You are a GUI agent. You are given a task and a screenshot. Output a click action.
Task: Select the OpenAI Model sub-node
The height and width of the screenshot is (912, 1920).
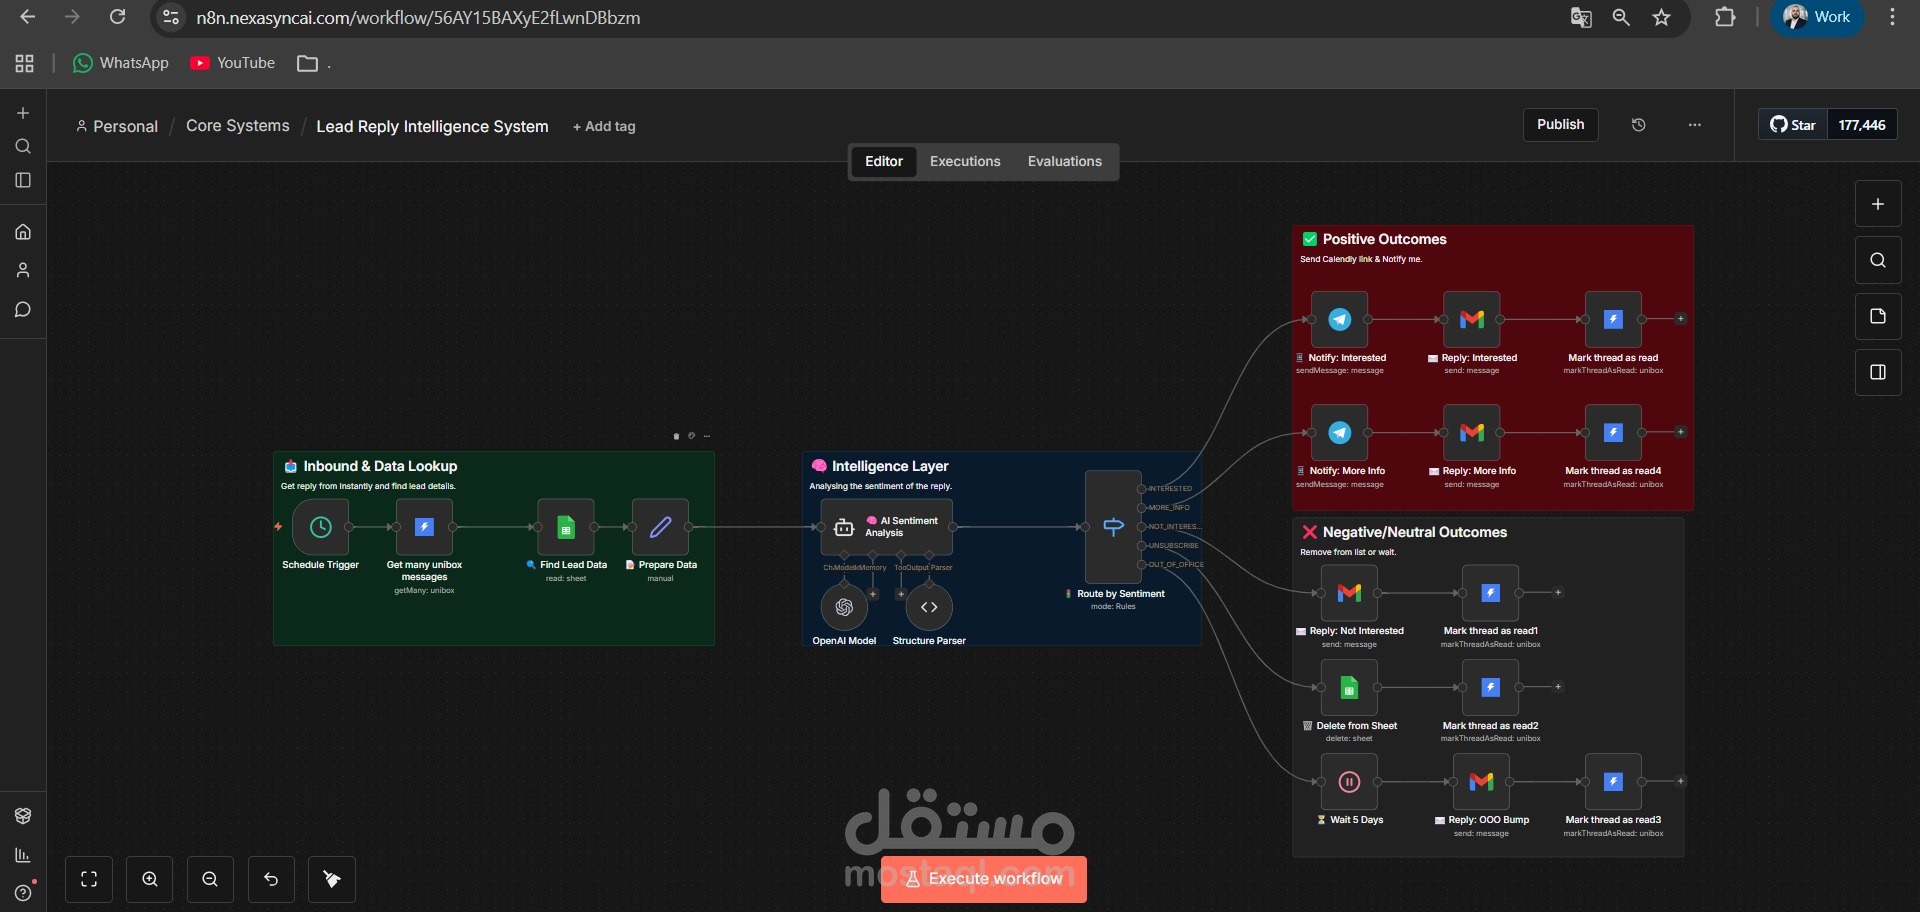844,607
